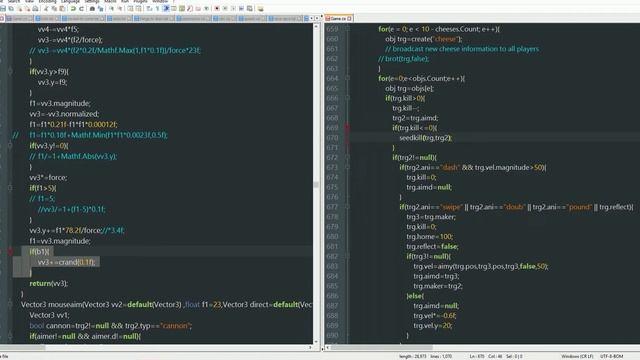Click the Stop Recording macro icon
The image size is (640, 360).
225,9
